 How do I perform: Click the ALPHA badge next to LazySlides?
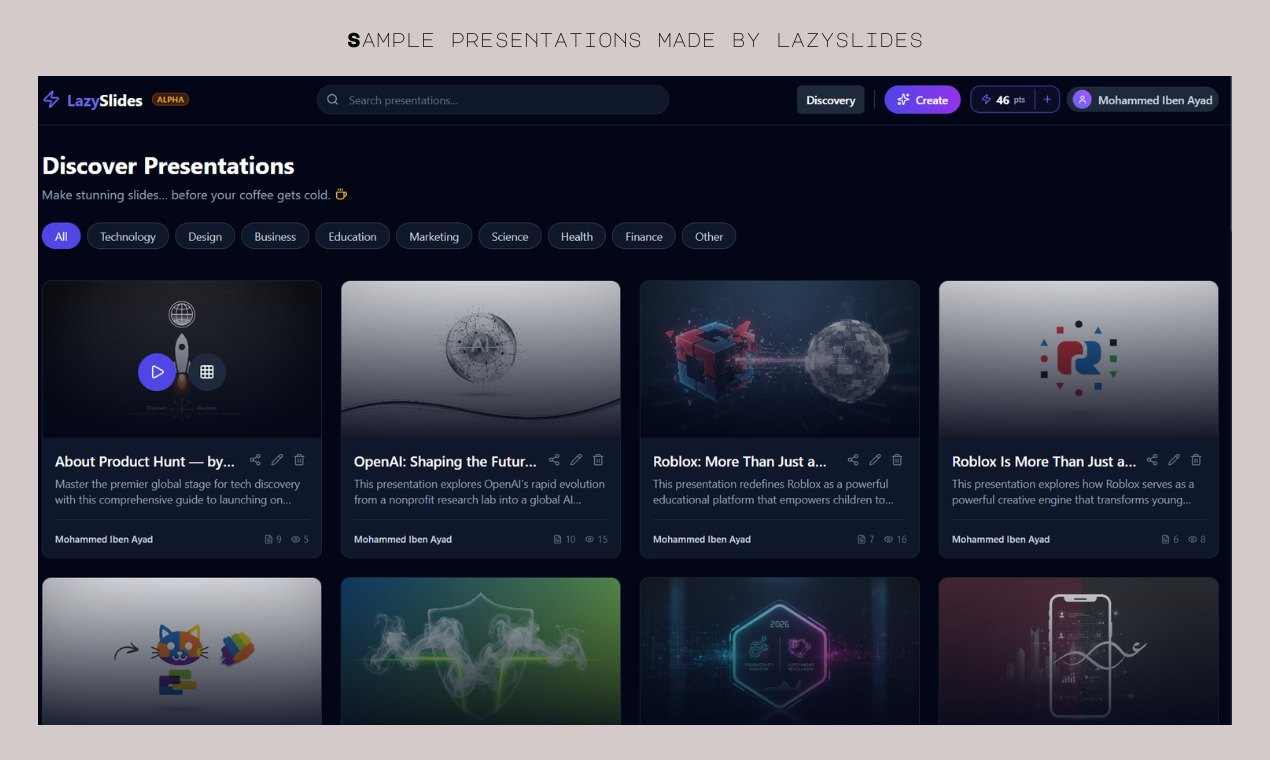point(170,99)
